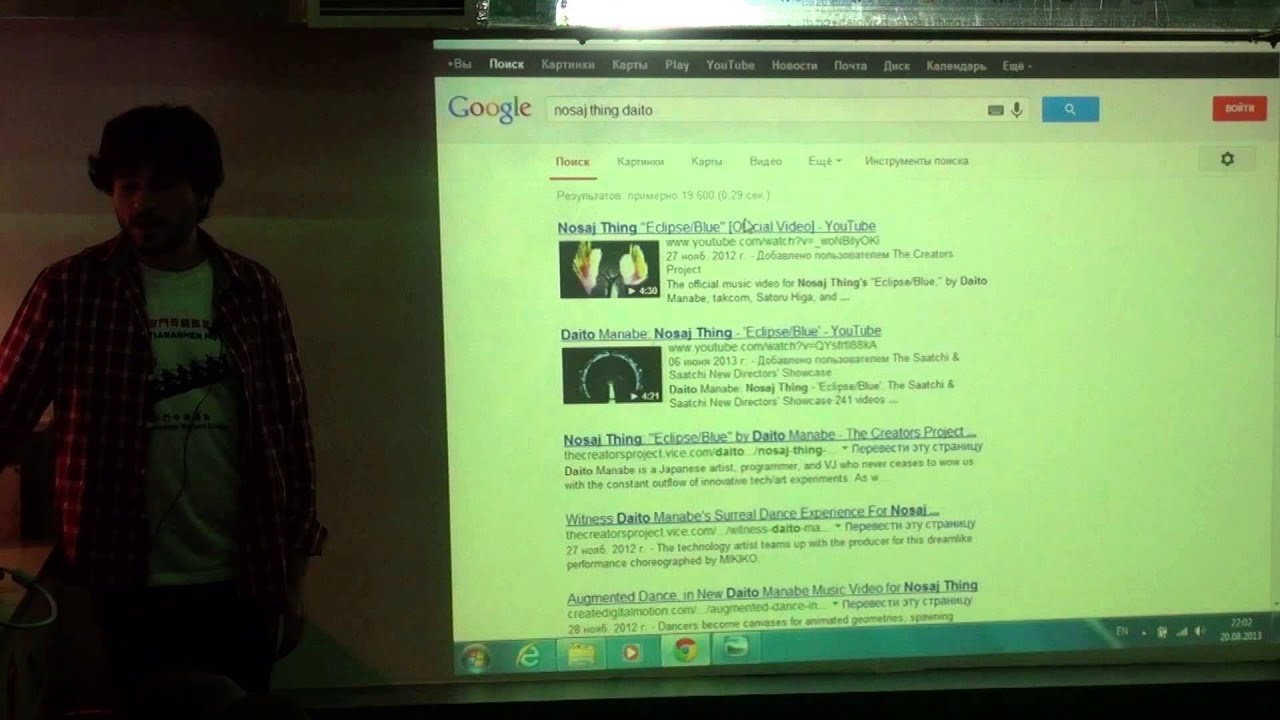This screenshot has width=1280, height=720.
Task: Click the EN language indicator in tray
Action: [x=1121, y=632]
